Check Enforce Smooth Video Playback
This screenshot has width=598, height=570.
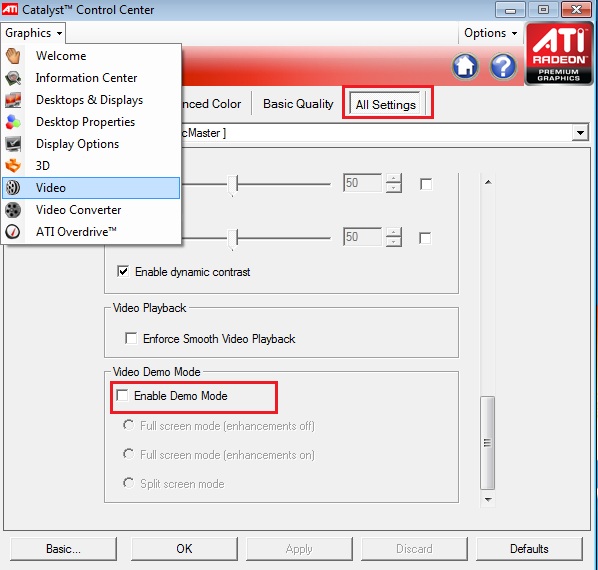click(131, 338)
